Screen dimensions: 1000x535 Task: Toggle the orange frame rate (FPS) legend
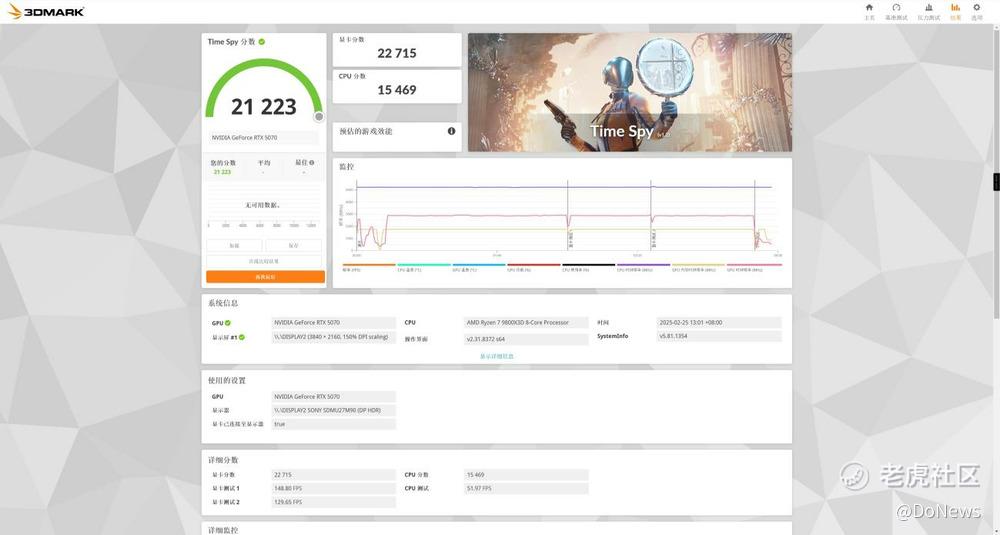coord(369,267)
